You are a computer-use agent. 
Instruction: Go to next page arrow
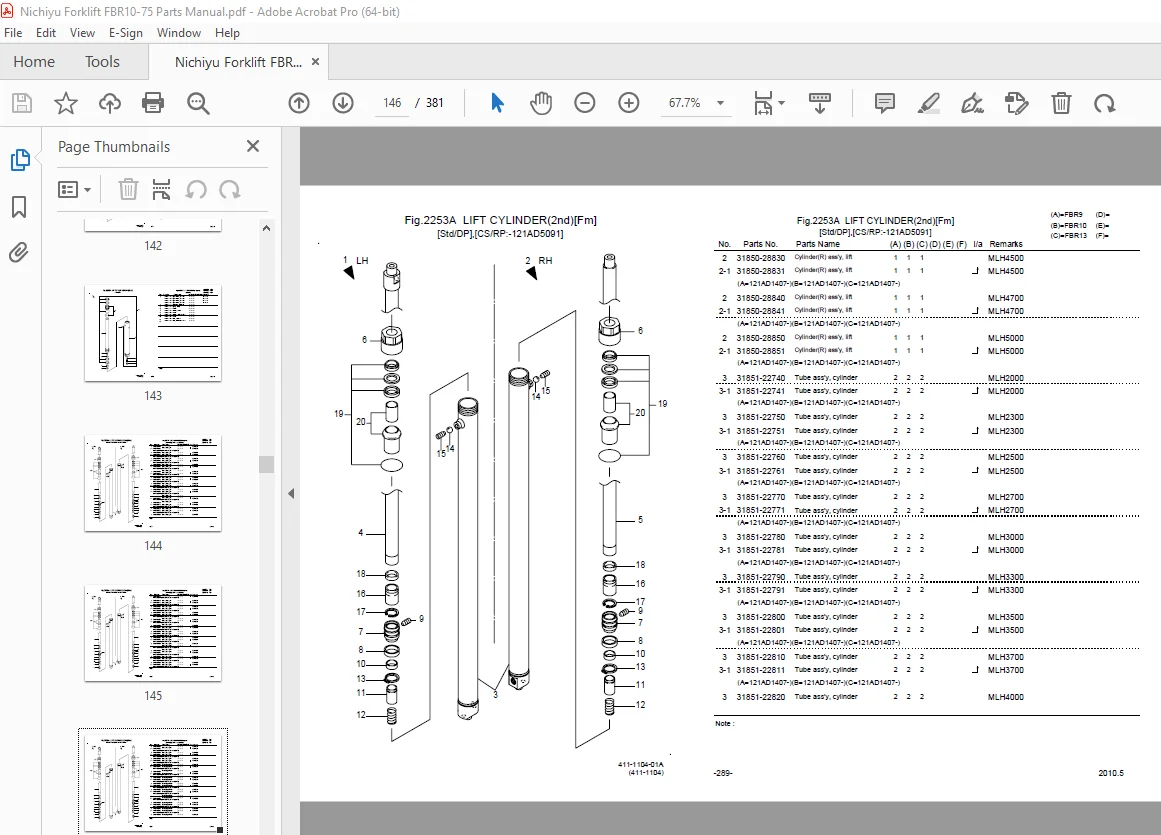pyautogui.click(x=343, y=103)
